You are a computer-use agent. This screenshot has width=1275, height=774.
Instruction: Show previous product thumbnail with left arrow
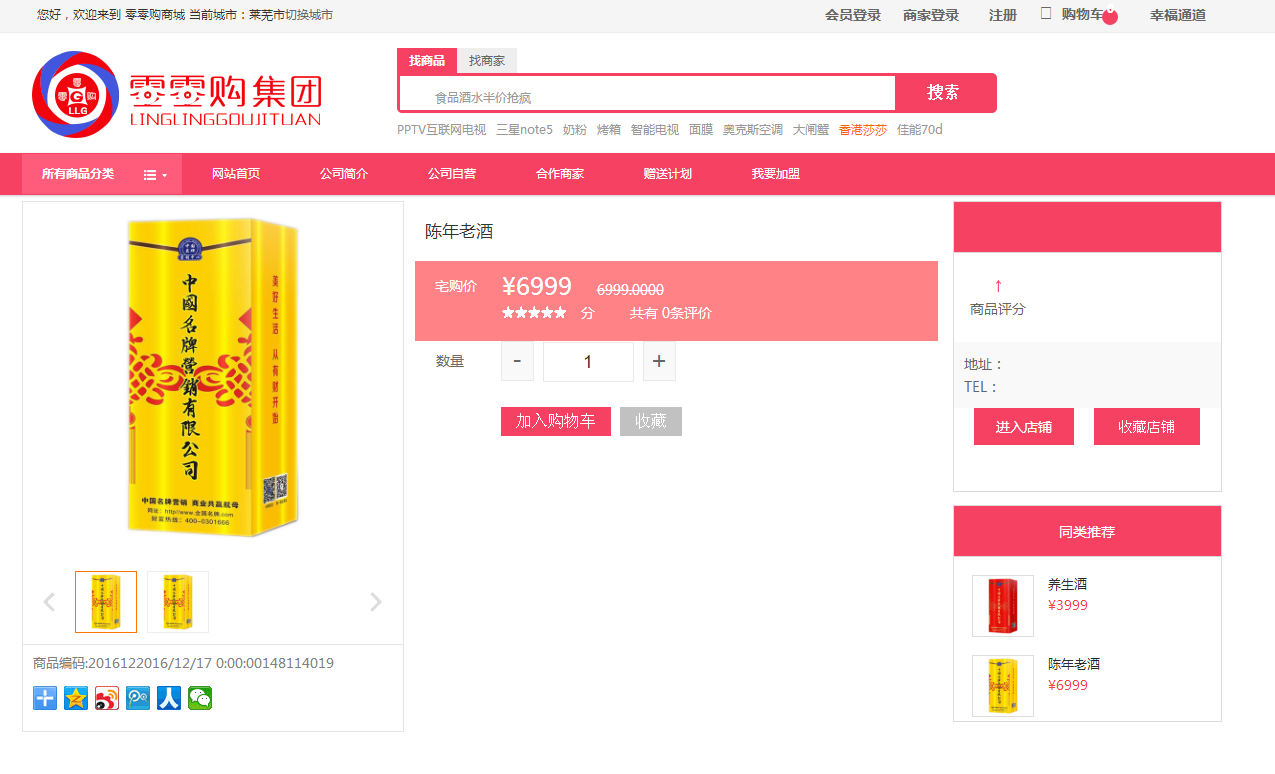49,602
